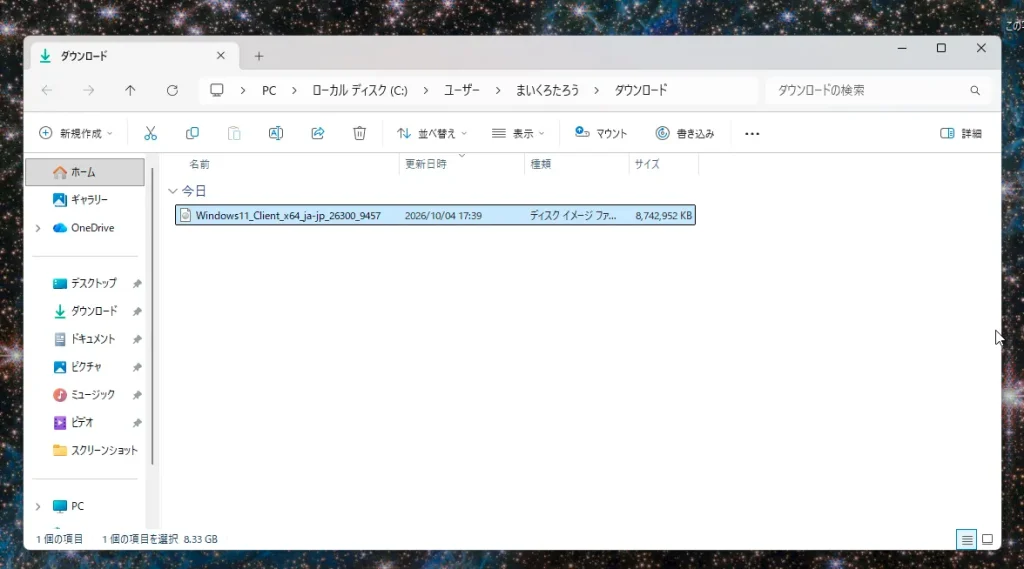Click PC in the address breadcrumb
1024x569 pixels.
click(269, 90)
